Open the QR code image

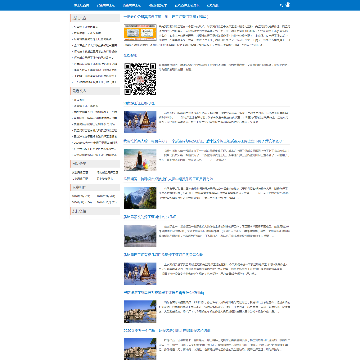click(140, 79)
